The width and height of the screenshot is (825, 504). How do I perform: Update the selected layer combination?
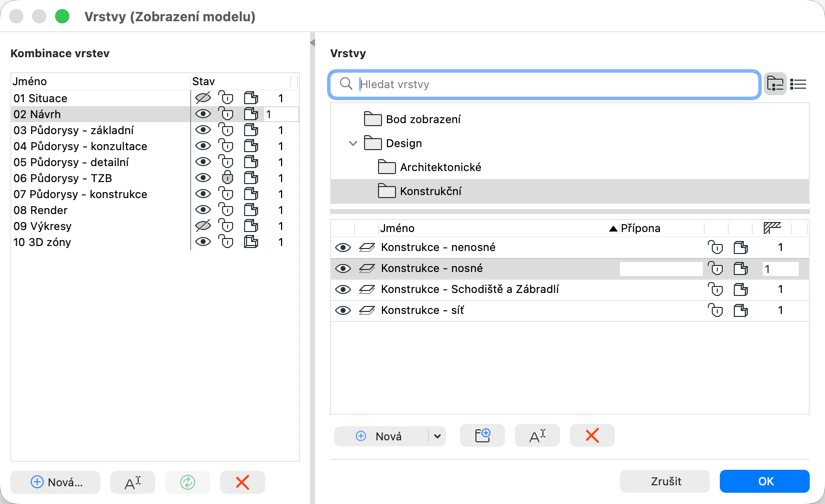click(x=188, y=482)
